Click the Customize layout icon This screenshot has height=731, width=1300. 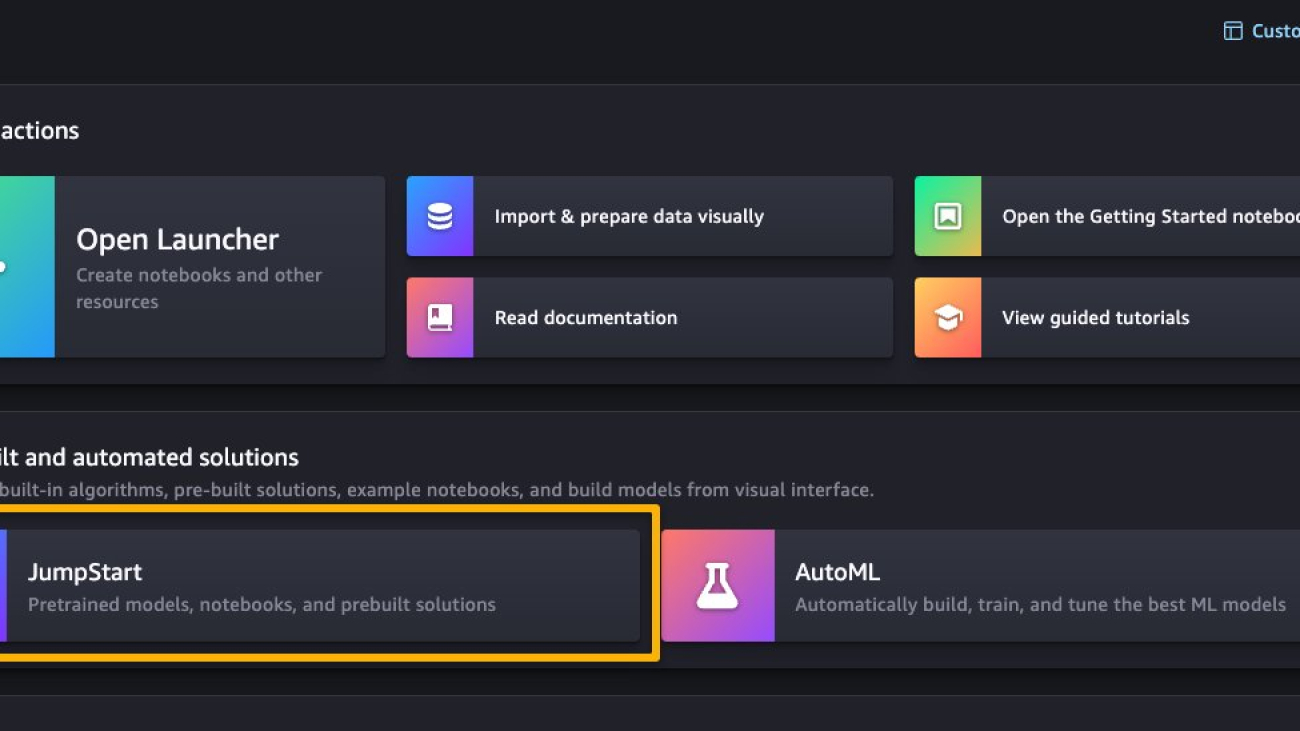point(1233,31)
